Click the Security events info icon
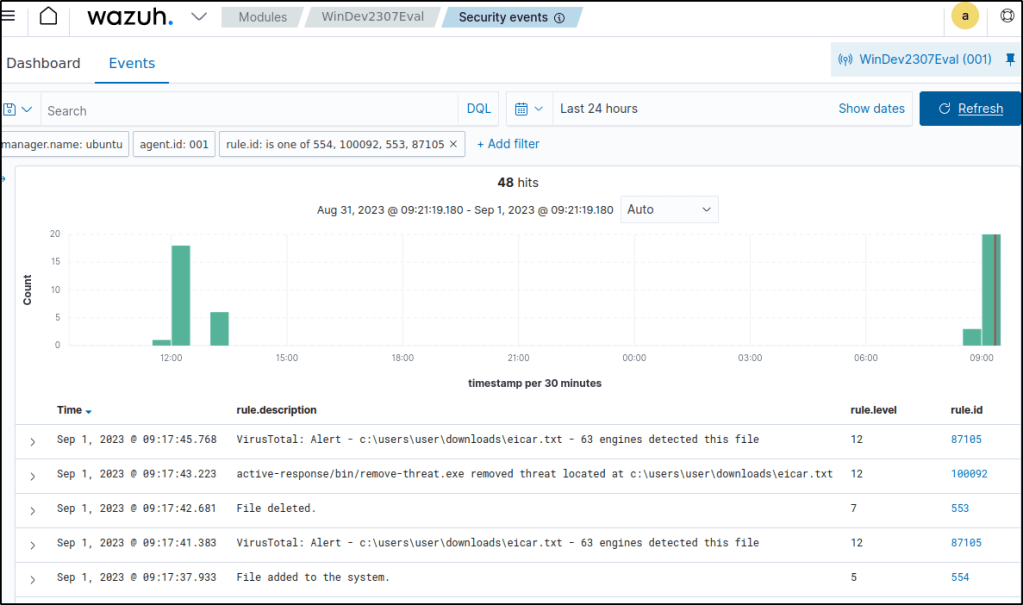 [x=559, y=18]
